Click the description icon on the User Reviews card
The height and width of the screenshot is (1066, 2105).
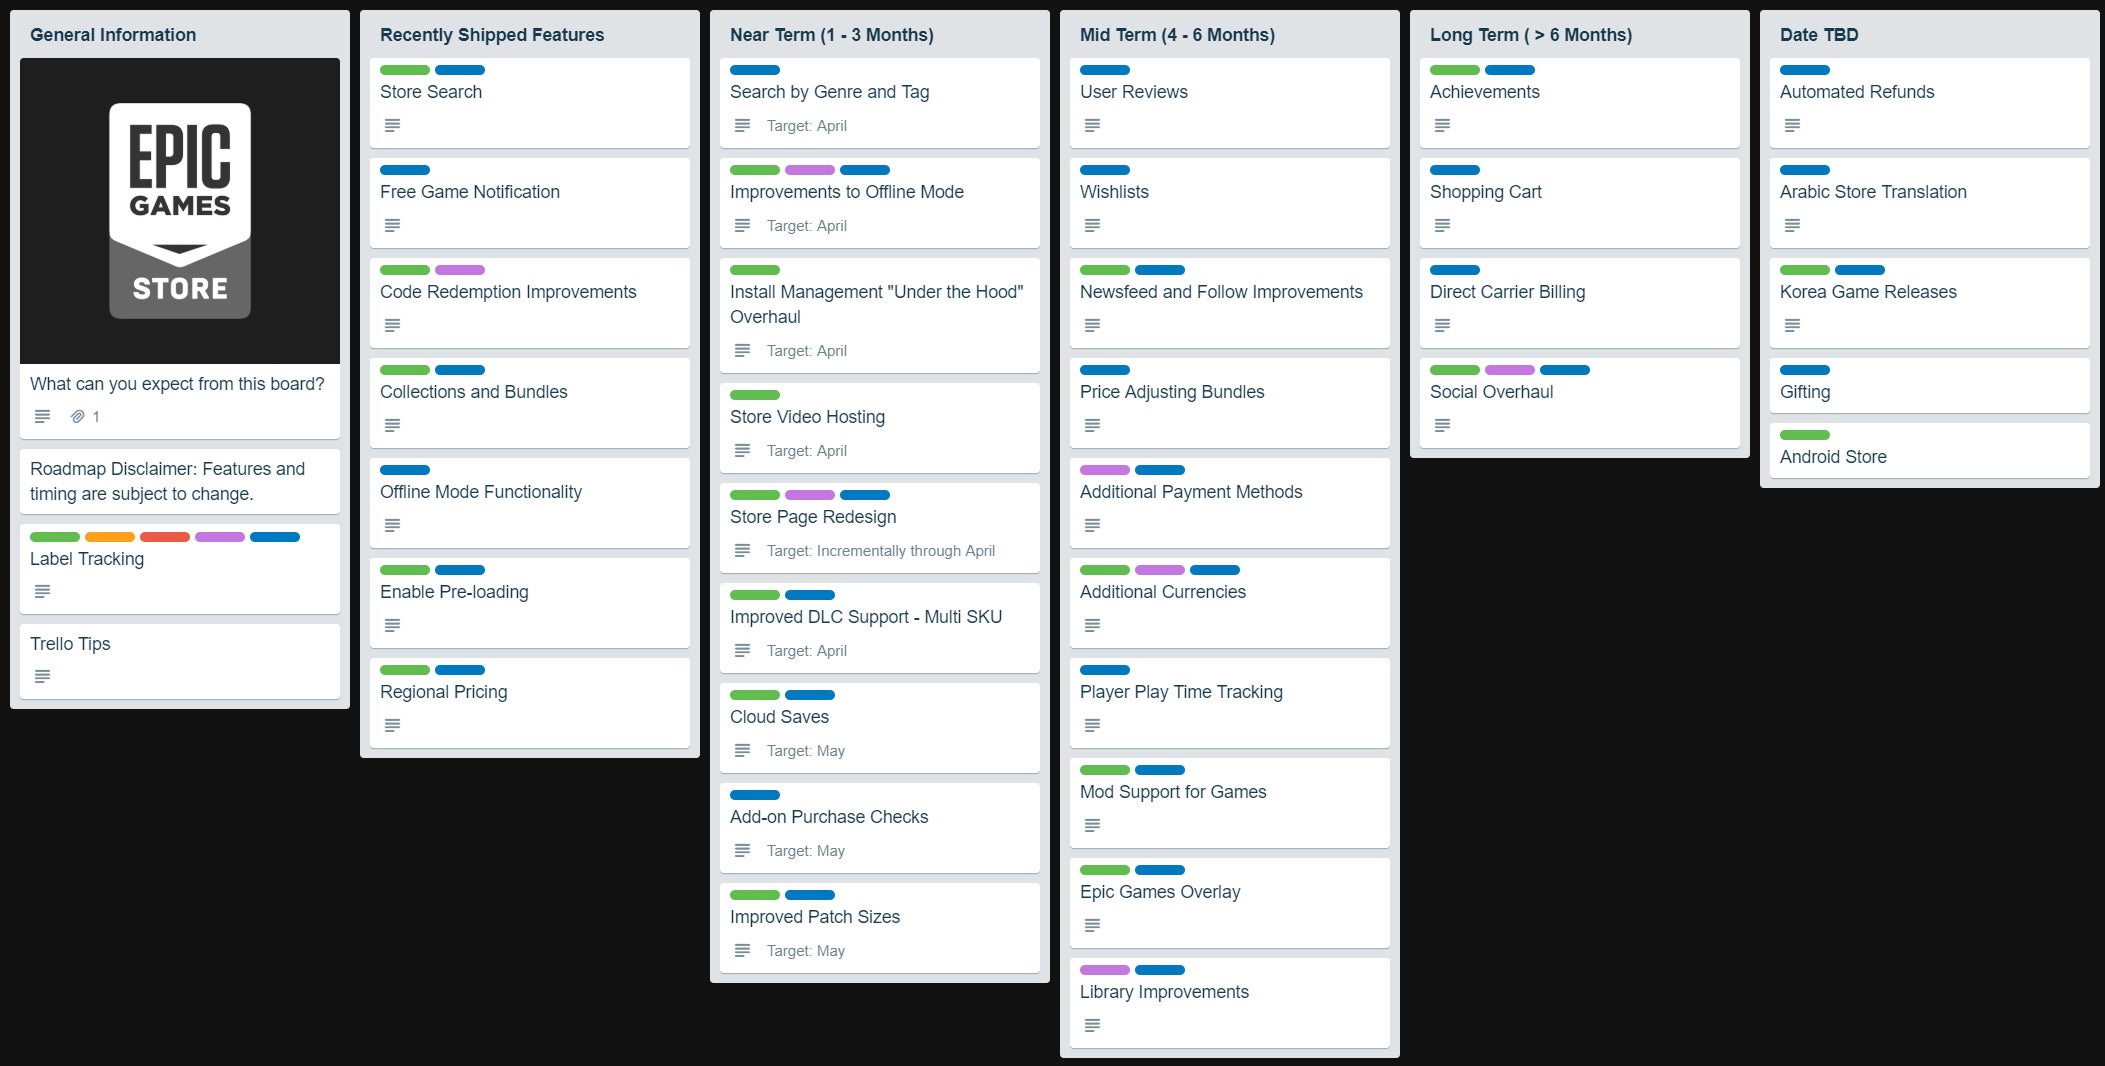point(1092,126)
